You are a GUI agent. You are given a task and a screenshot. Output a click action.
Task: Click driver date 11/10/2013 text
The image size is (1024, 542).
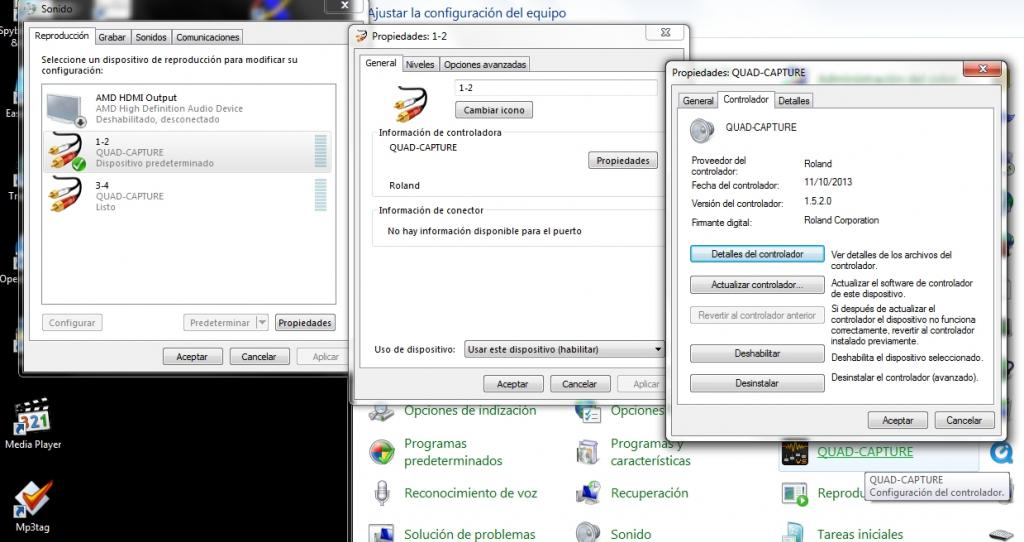(x=828, y=182)
